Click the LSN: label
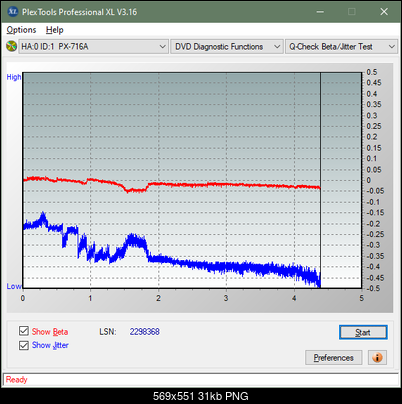The width and height of the screenshot is (402, 404). (108, 332)
